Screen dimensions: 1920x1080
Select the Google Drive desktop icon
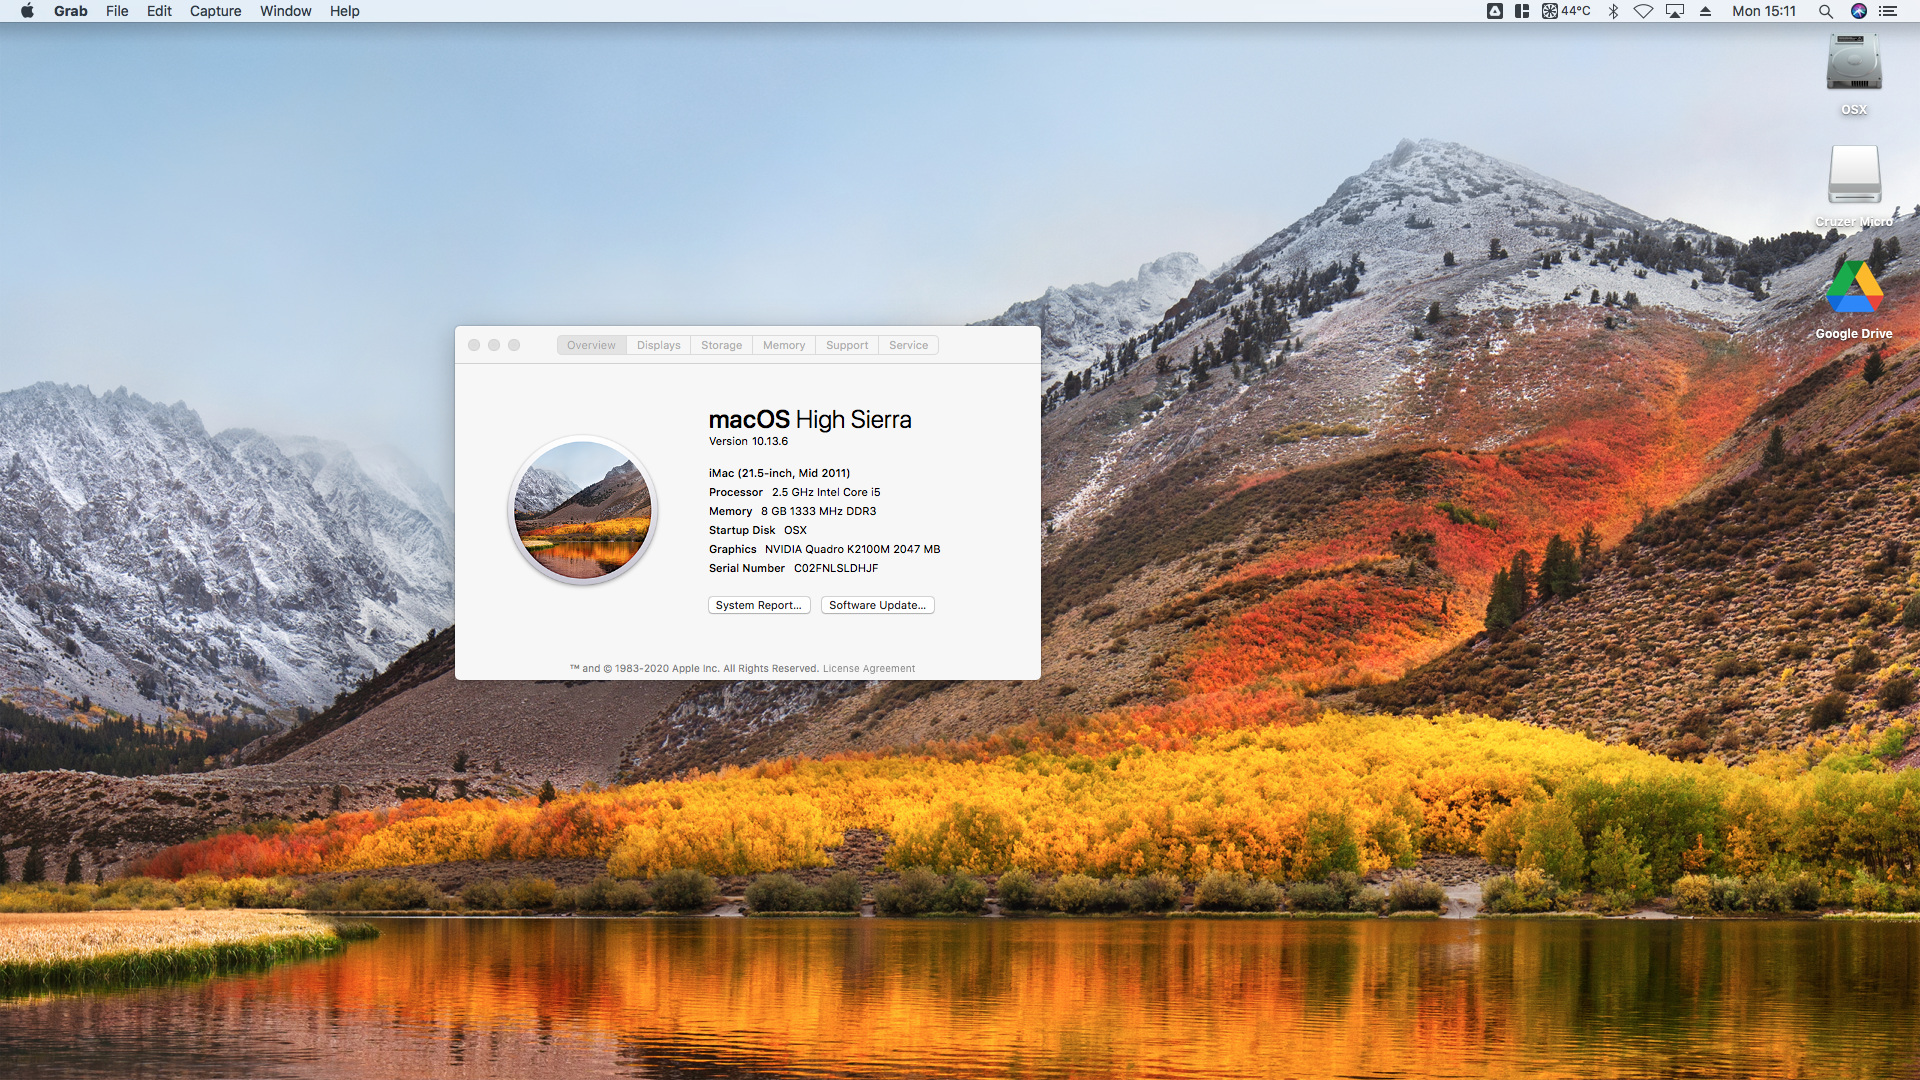tap(1853, 288)
